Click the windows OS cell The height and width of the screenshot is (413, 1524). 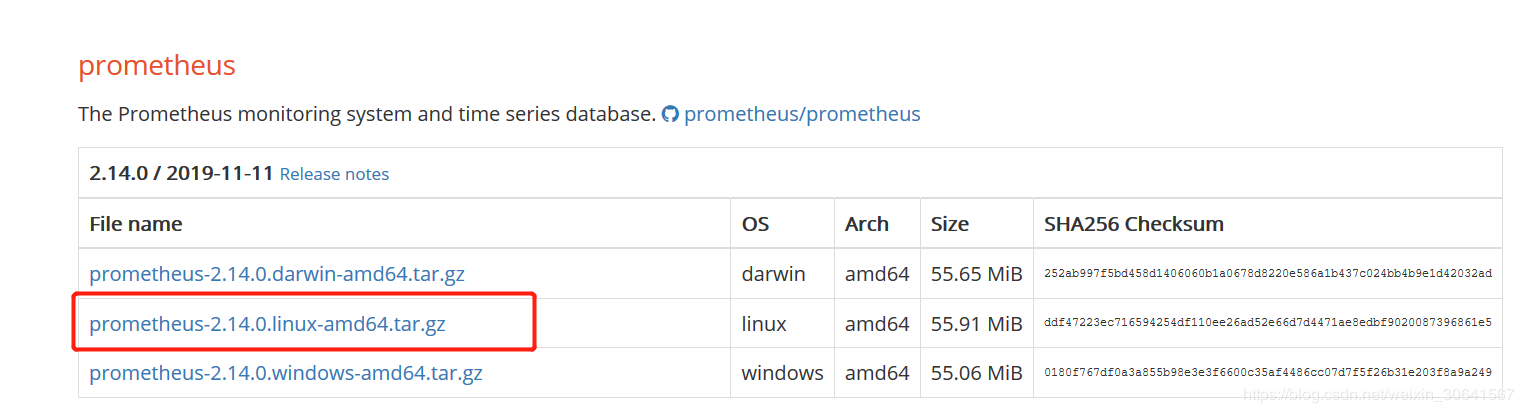click(782, 374)
